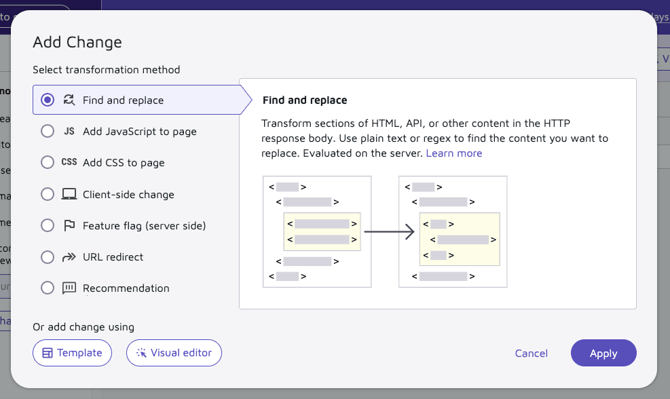Click the 'Find and replace' description heading
The image size is (670, 399).
305,100
